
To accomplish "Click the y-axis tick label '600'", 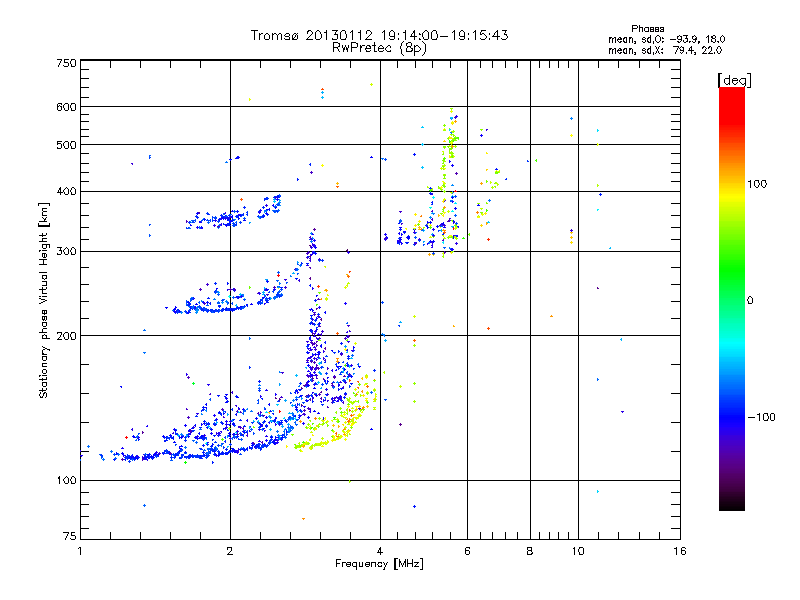I will pyautogui.click(x=66, y=107).
